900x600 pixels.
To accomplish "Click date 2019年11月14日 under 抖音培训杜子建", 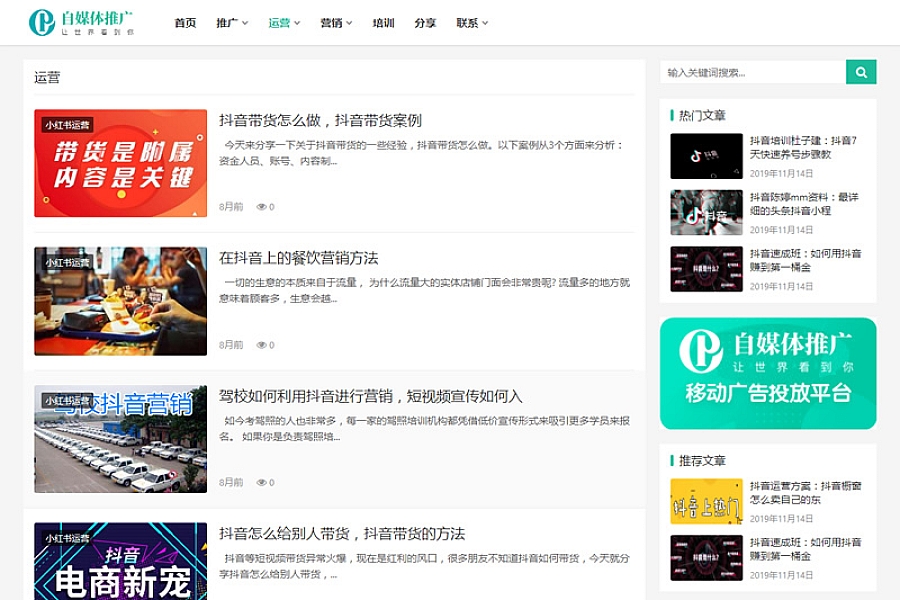I will [781, 173].
